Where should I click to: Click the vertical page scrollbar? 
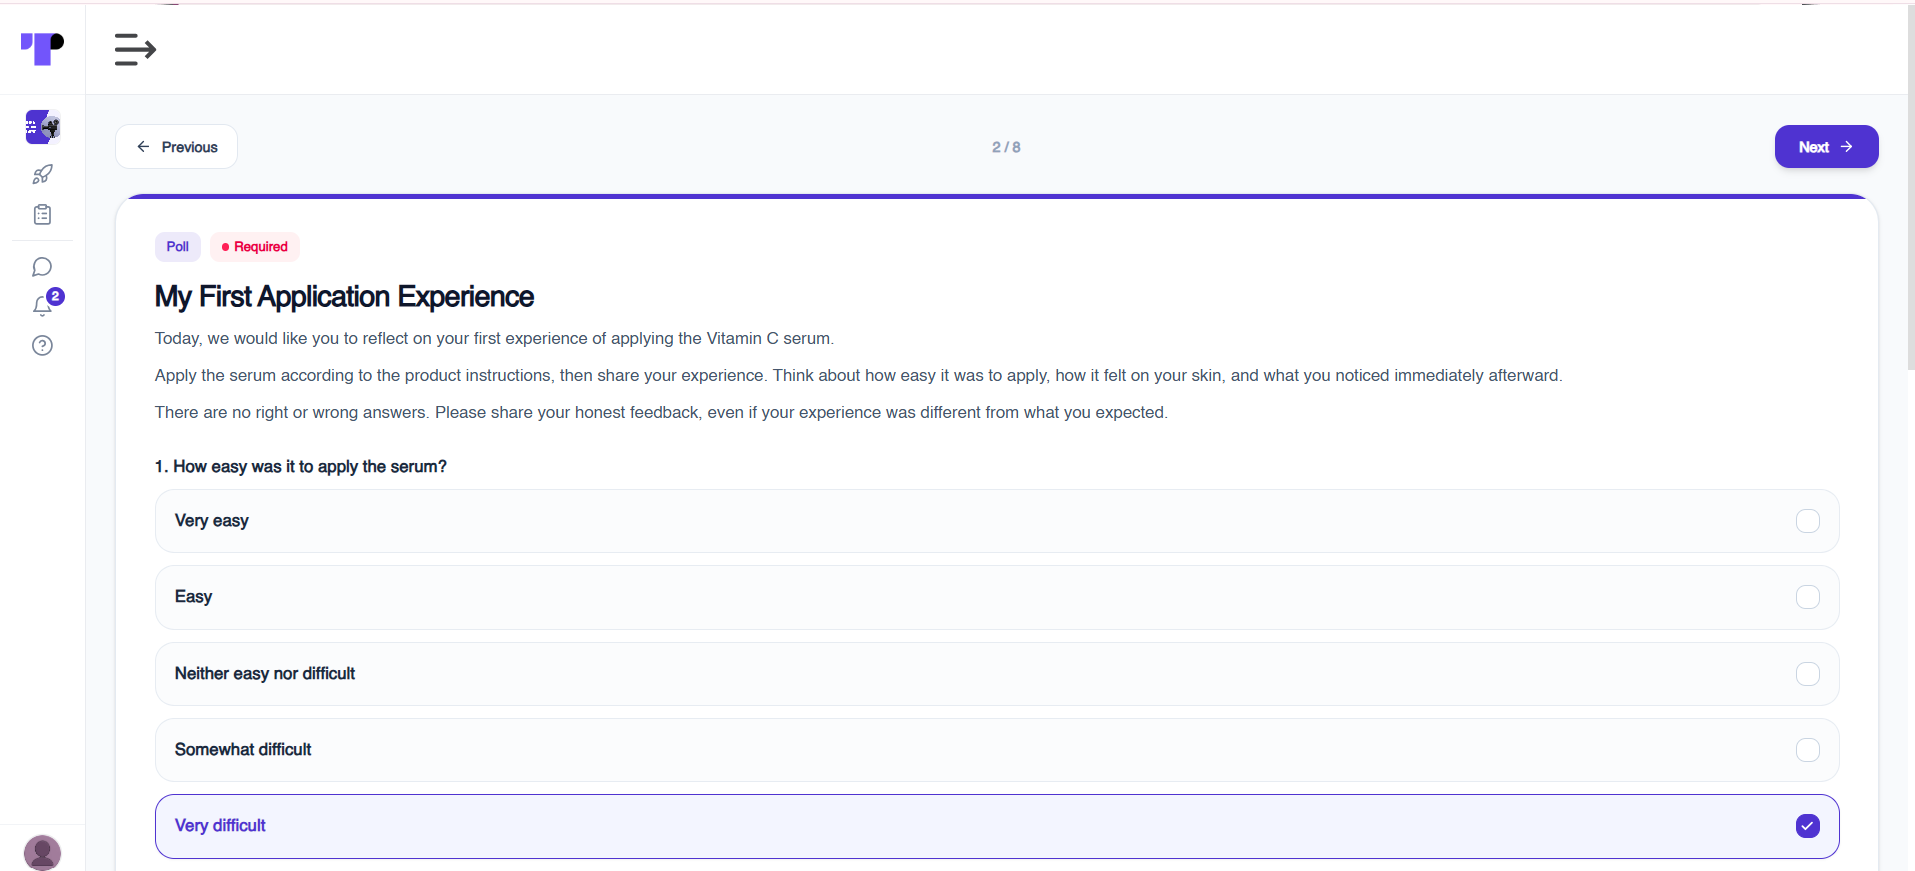(1910, 188)
